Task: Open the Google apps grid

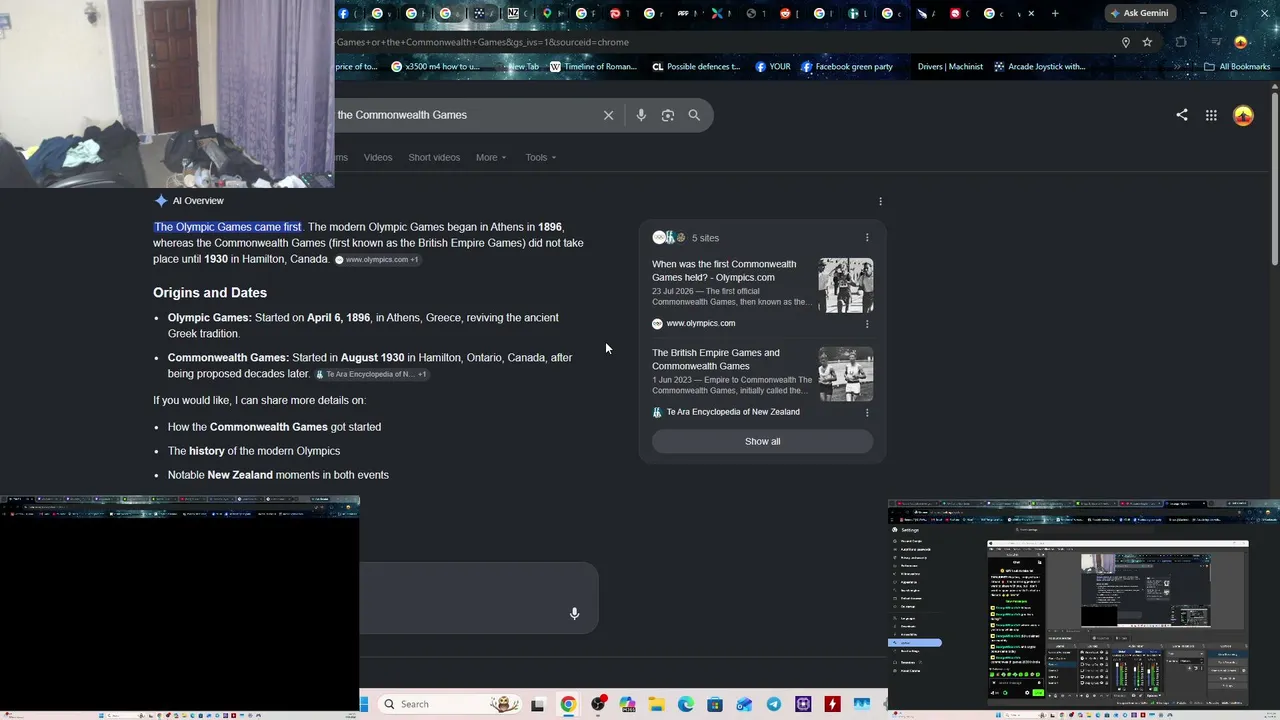Action: [1211, 115]
